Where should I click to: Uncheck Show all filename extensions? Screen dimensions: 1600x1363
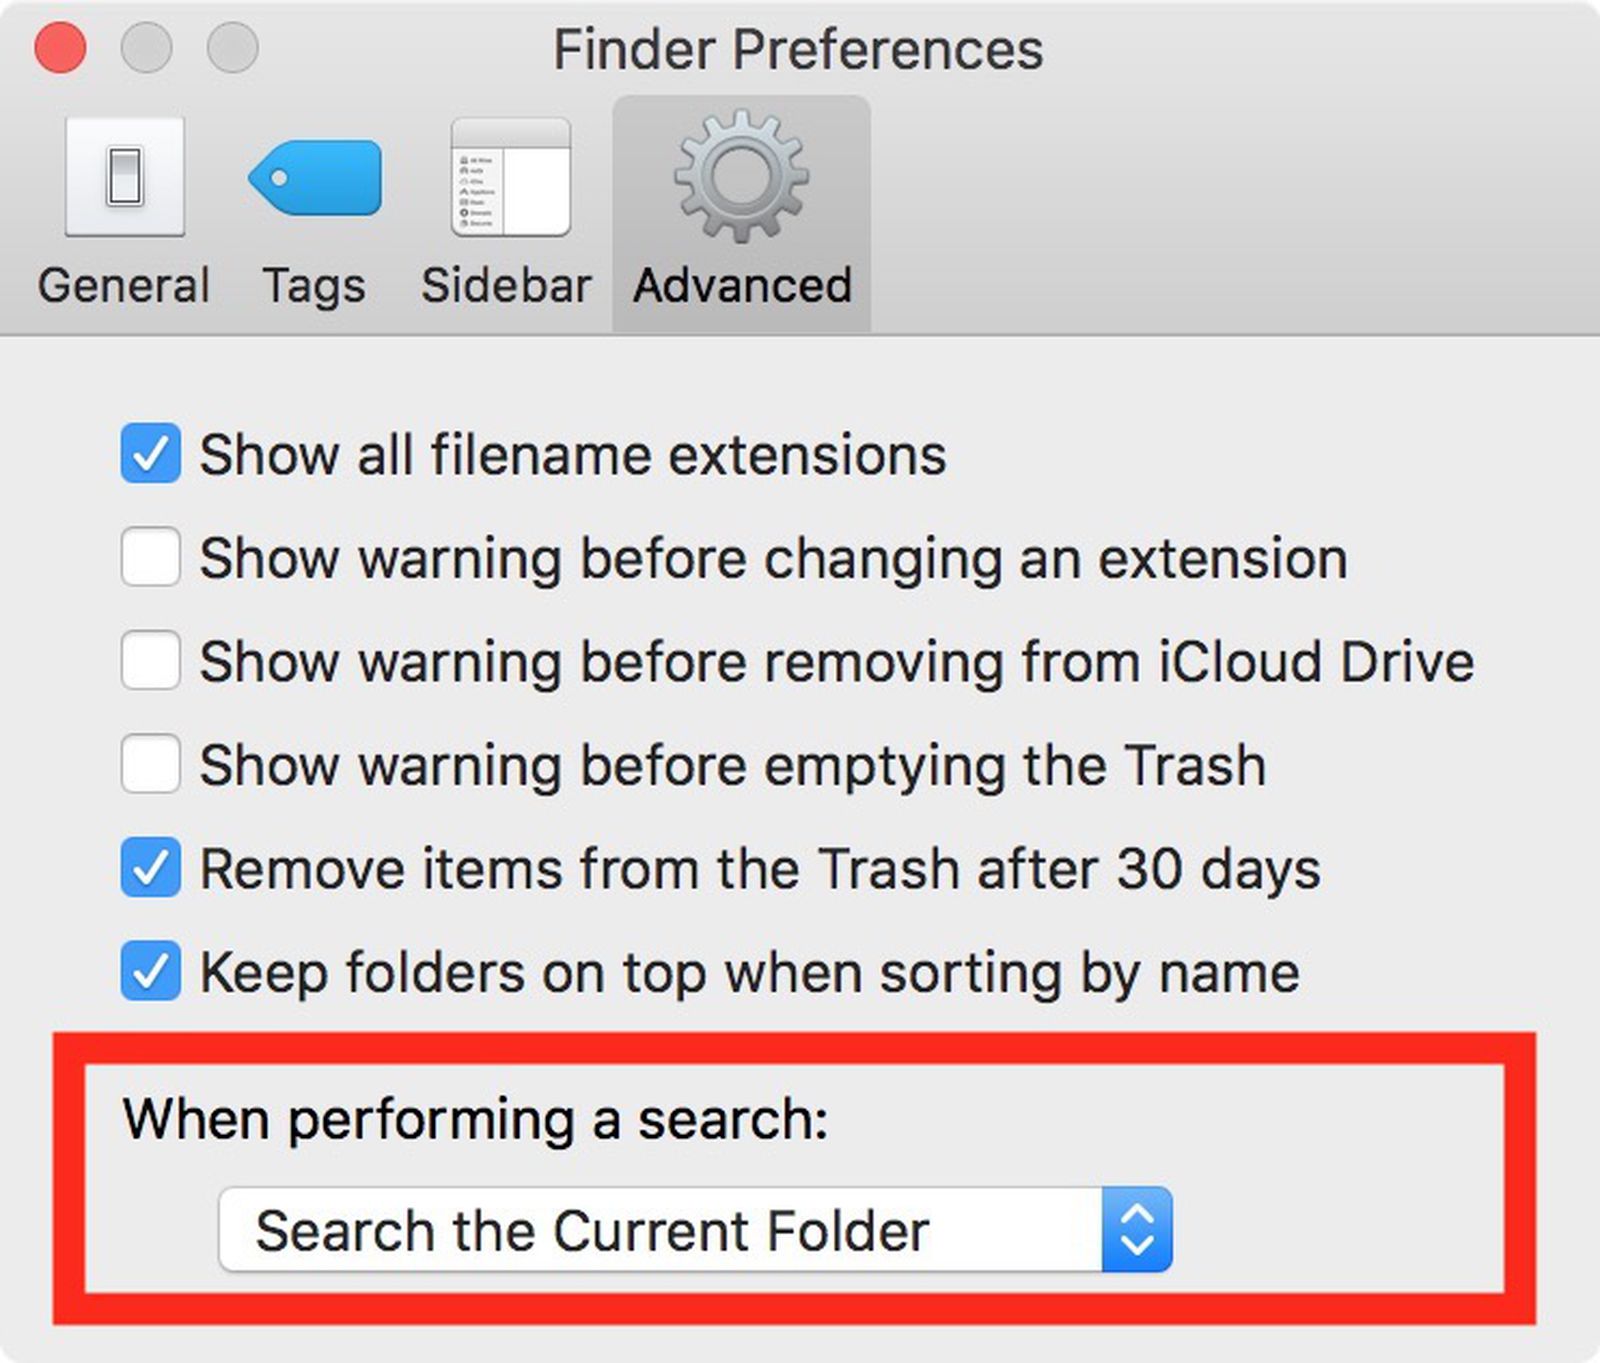149,455
